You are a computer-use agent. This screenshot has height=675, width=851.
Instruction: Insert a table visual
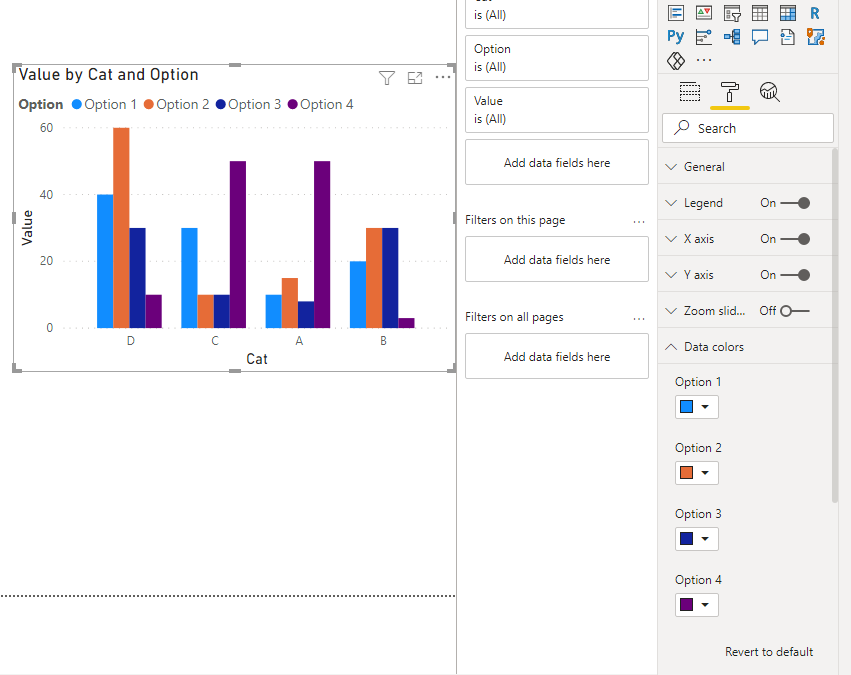(x=760, y=12)
